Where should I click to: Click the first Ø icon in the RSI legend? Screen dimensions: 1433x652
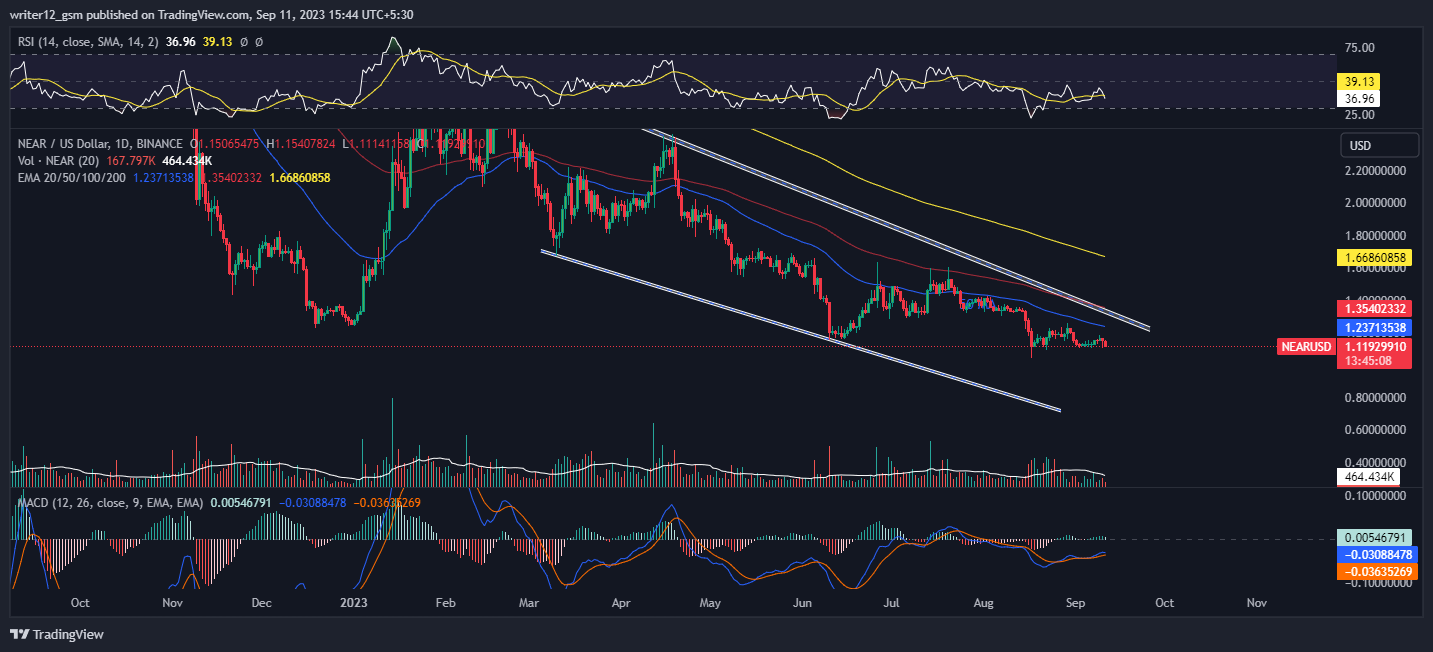244,42
